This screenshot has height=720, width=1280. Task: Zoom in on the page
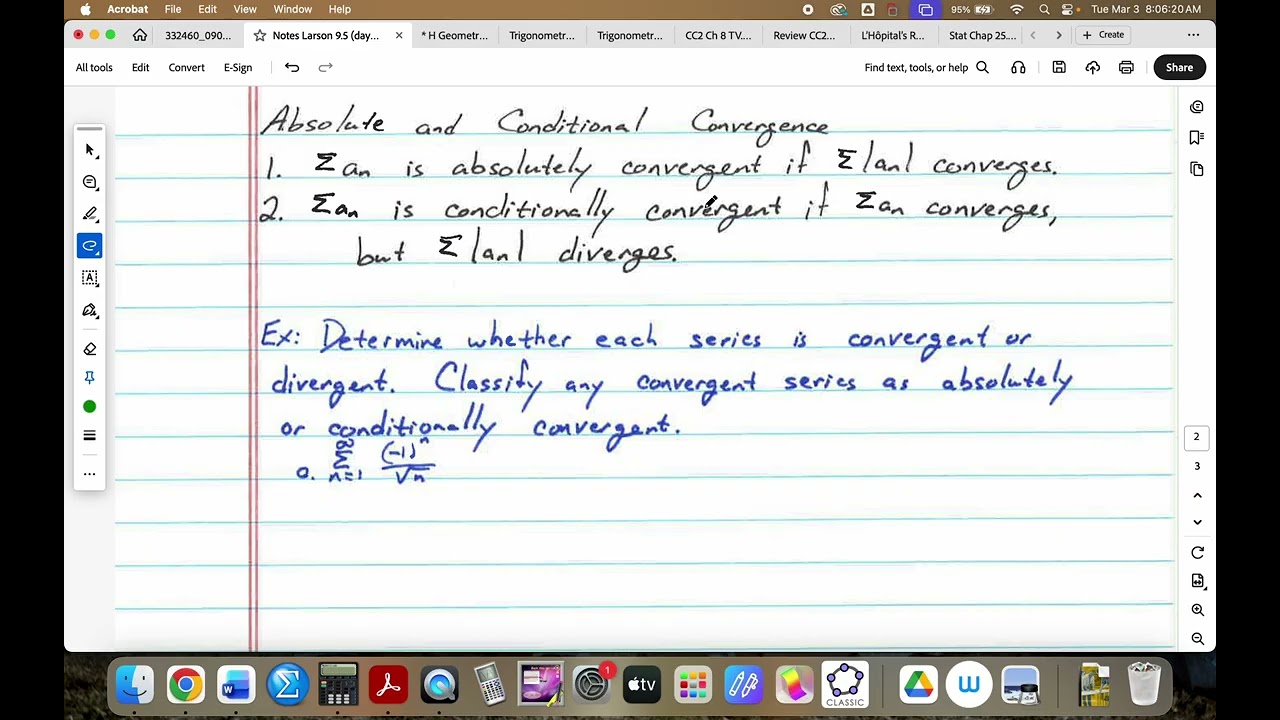point(1197,610)
